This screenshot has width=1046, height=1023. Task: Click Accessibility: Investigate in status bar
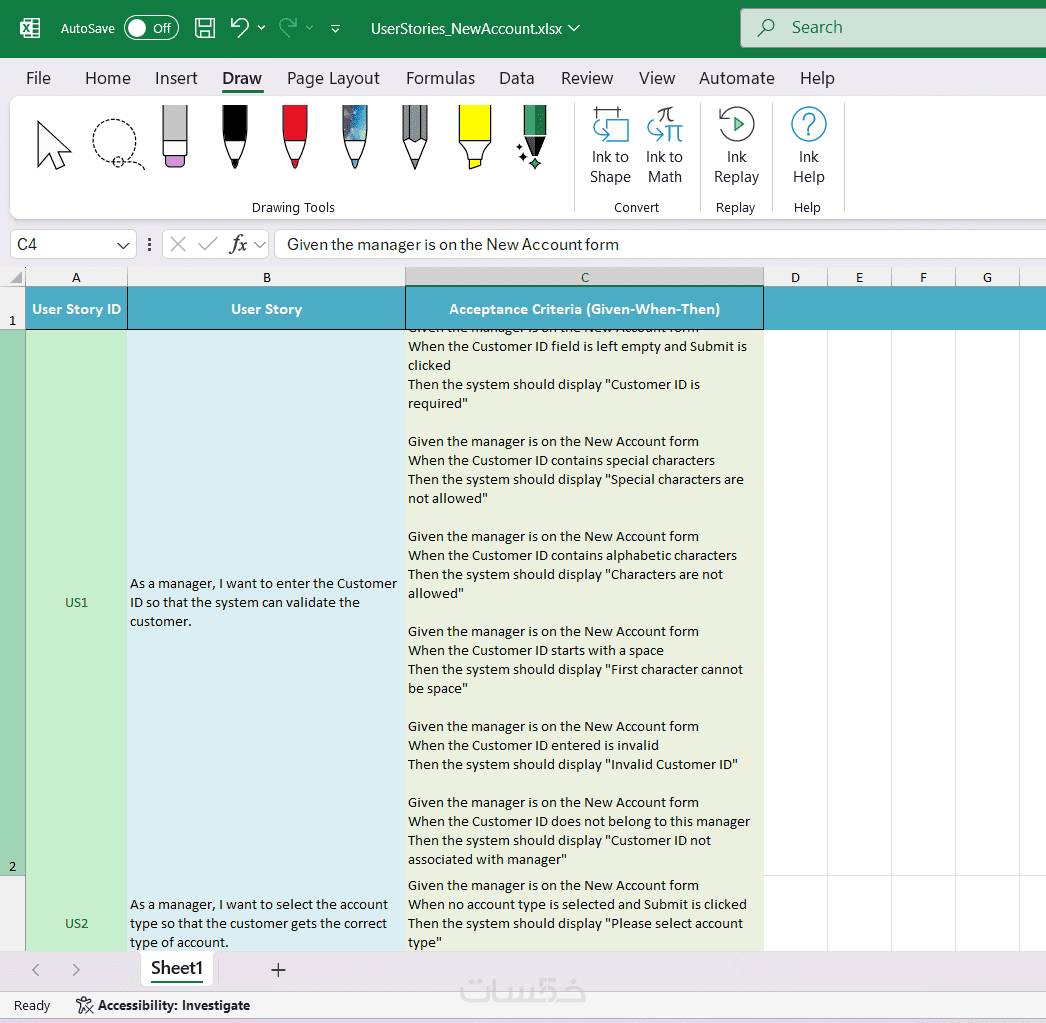click(x=164, y=1005)
